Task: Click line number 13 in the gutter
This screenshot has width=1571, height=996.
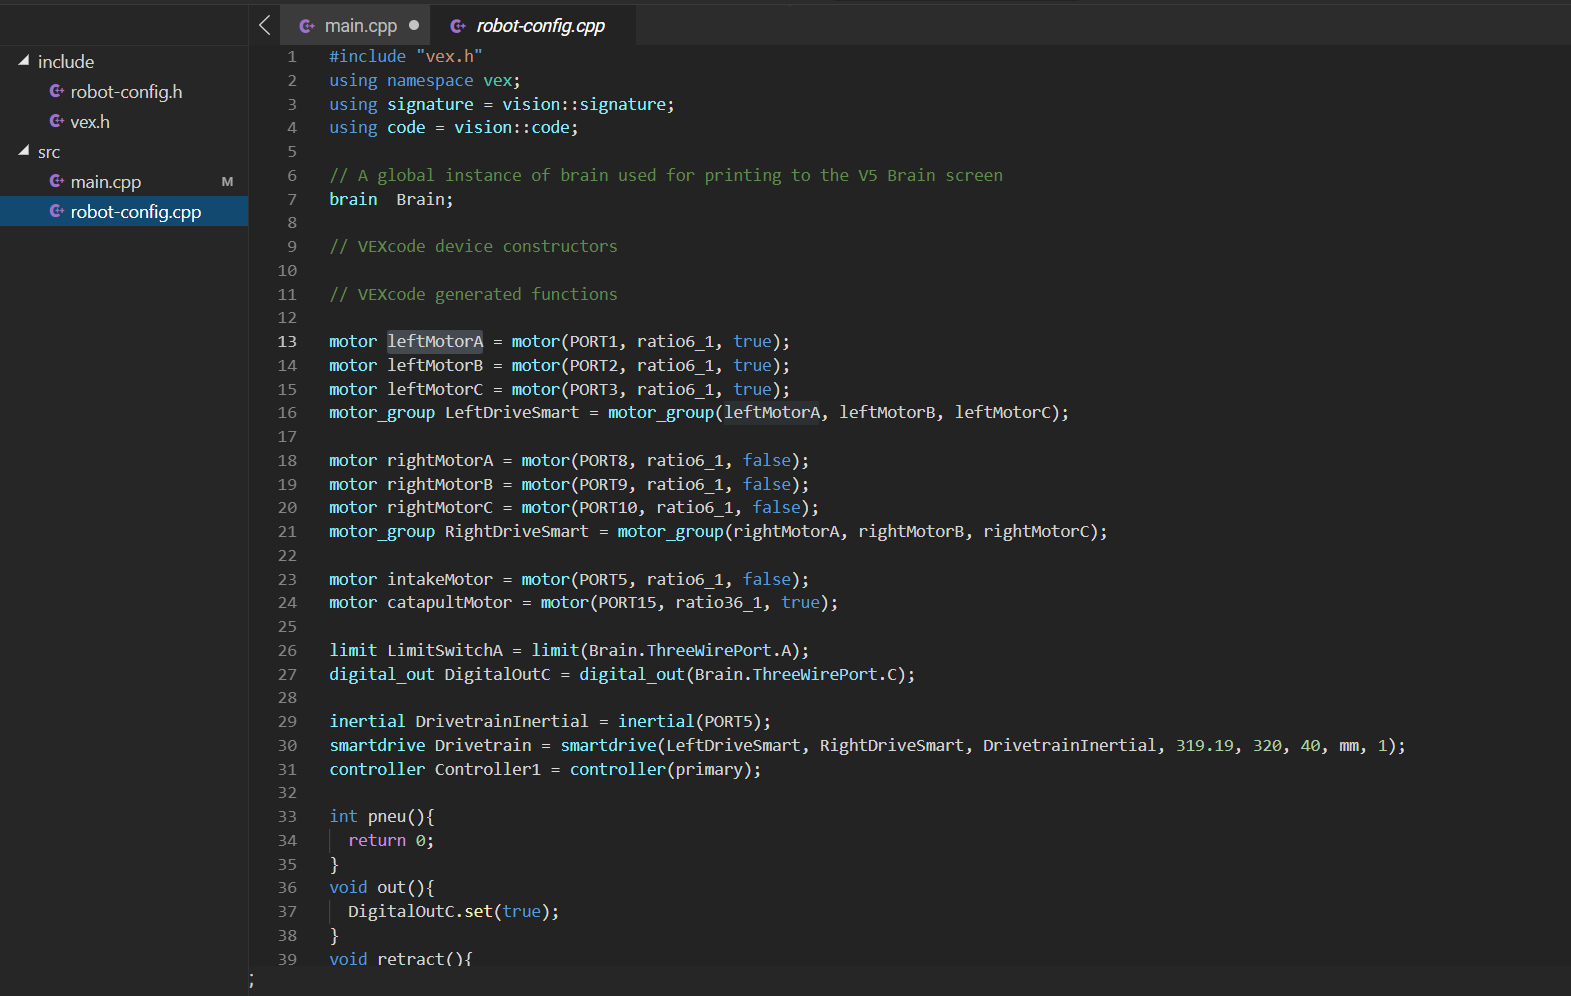Action: point(287,341)
